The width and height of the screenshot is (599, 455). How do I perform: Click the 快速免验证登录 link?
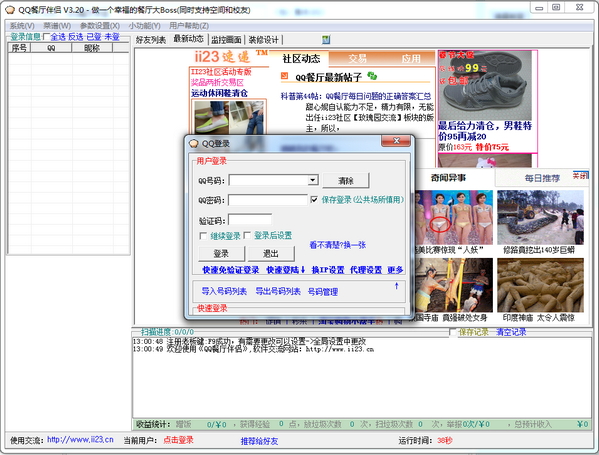[x=231, y=270]
